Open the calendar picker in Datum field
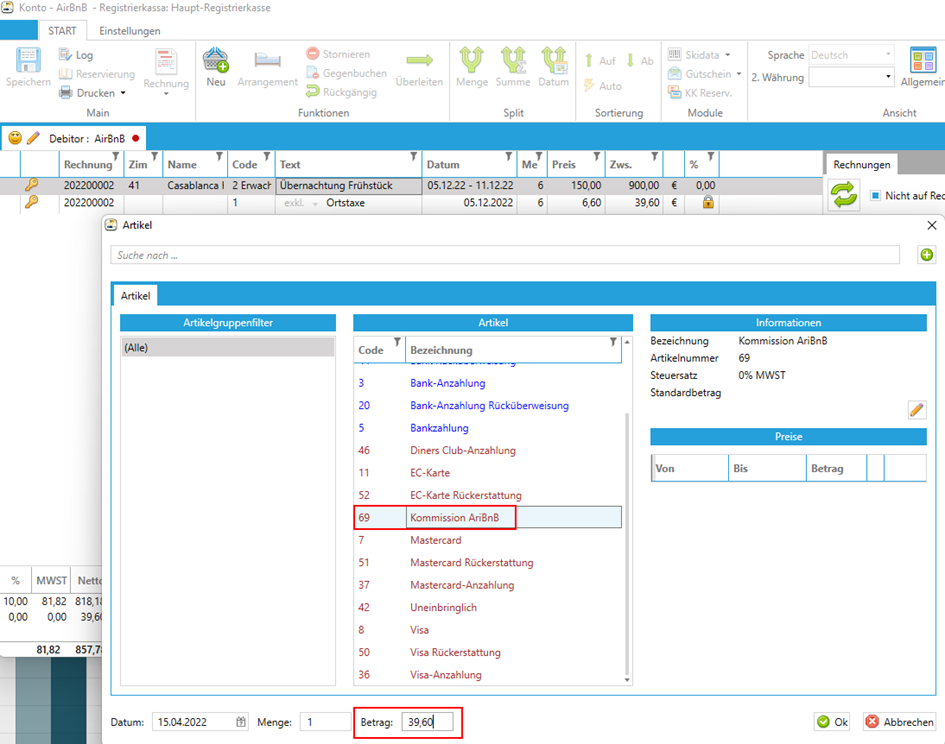 [x=241, y=722]
